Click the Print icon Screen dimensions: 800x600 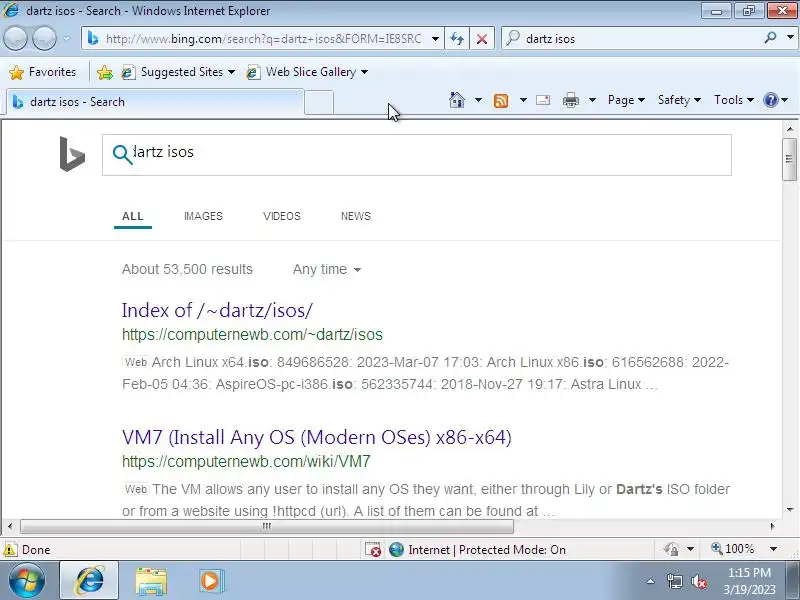570,101
